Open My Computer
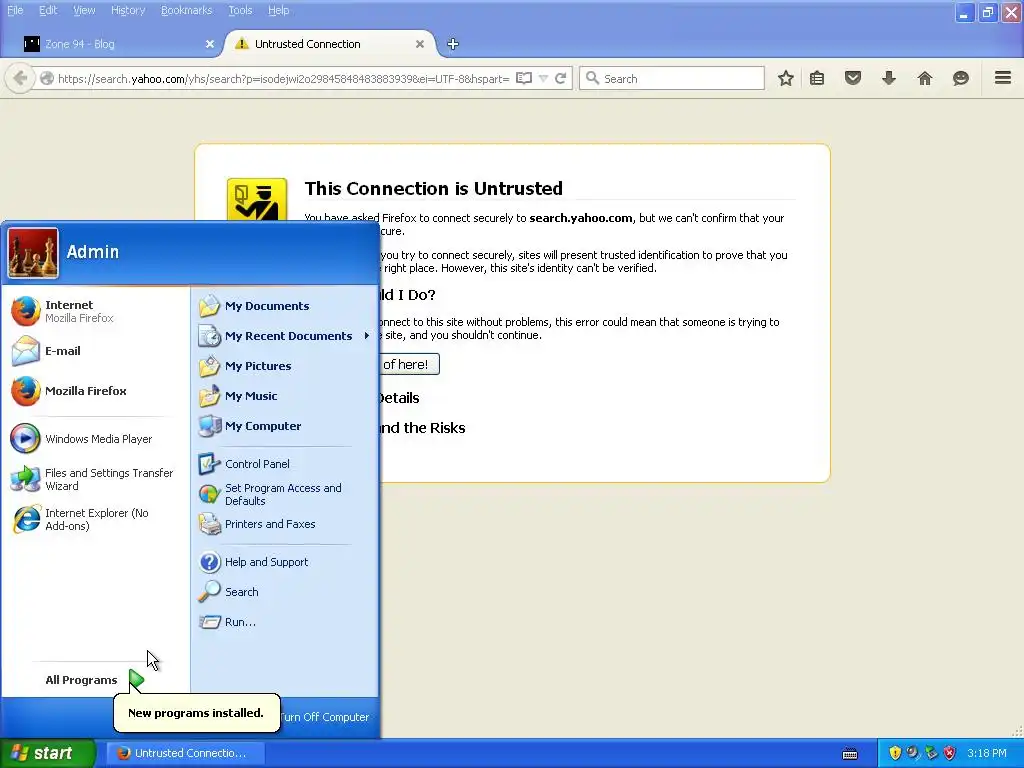Image resolution: width=1024 pixels, height=768 pixels. tap(285, 426)
